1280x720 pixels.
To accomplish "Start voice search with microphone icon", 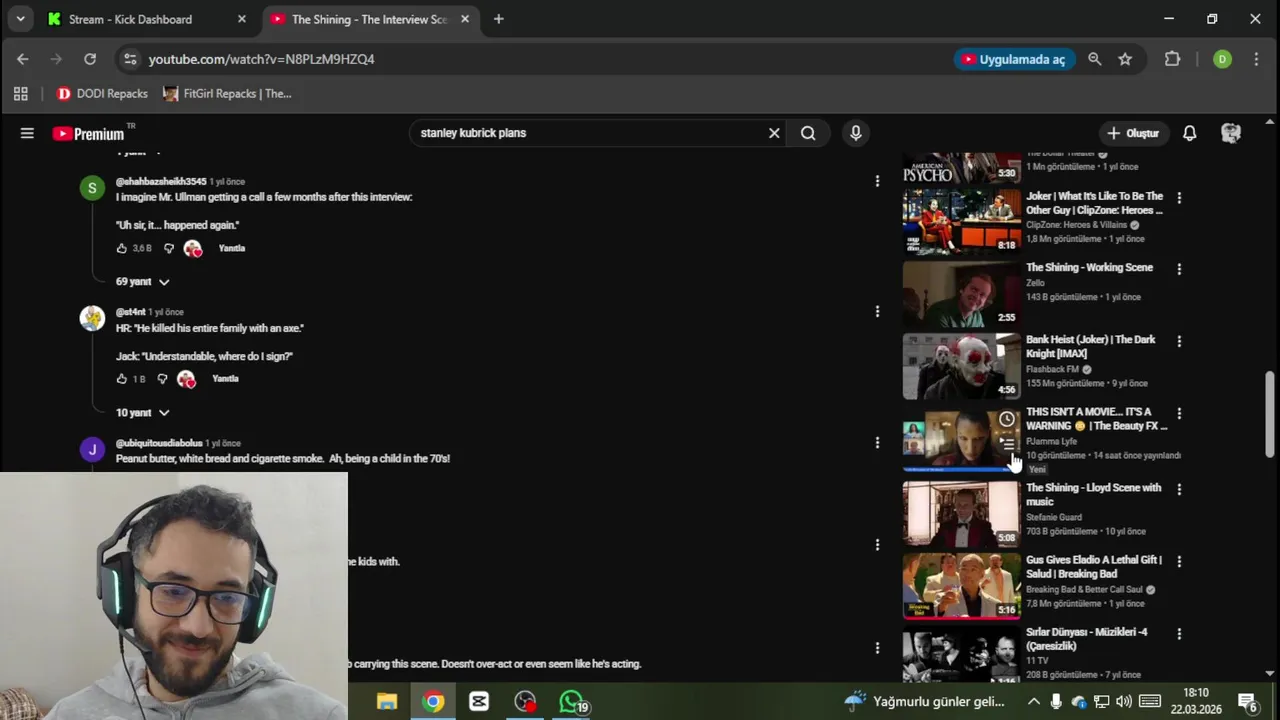I will 855,133.
